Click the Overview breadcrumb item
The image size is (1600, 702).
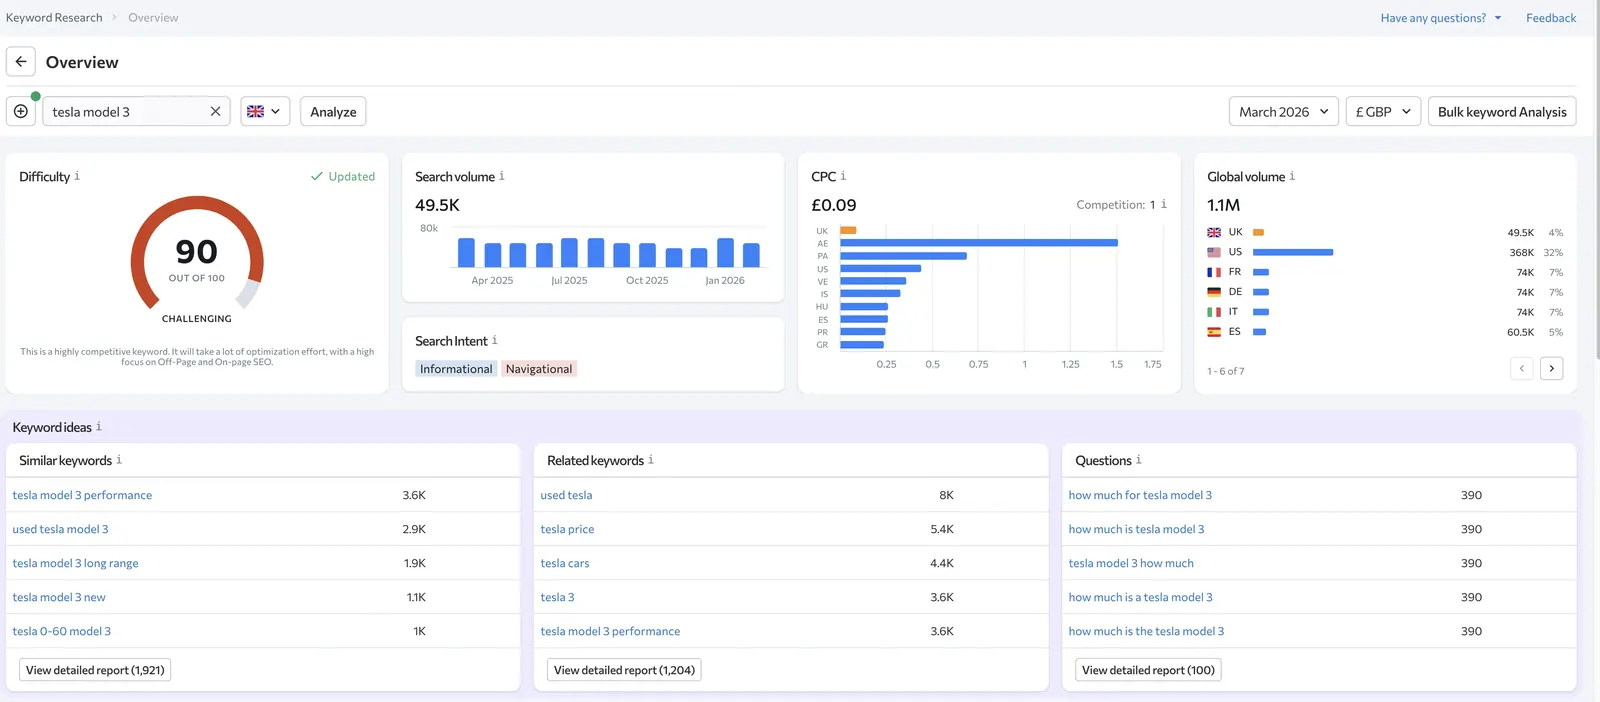(x=153, y=18)
